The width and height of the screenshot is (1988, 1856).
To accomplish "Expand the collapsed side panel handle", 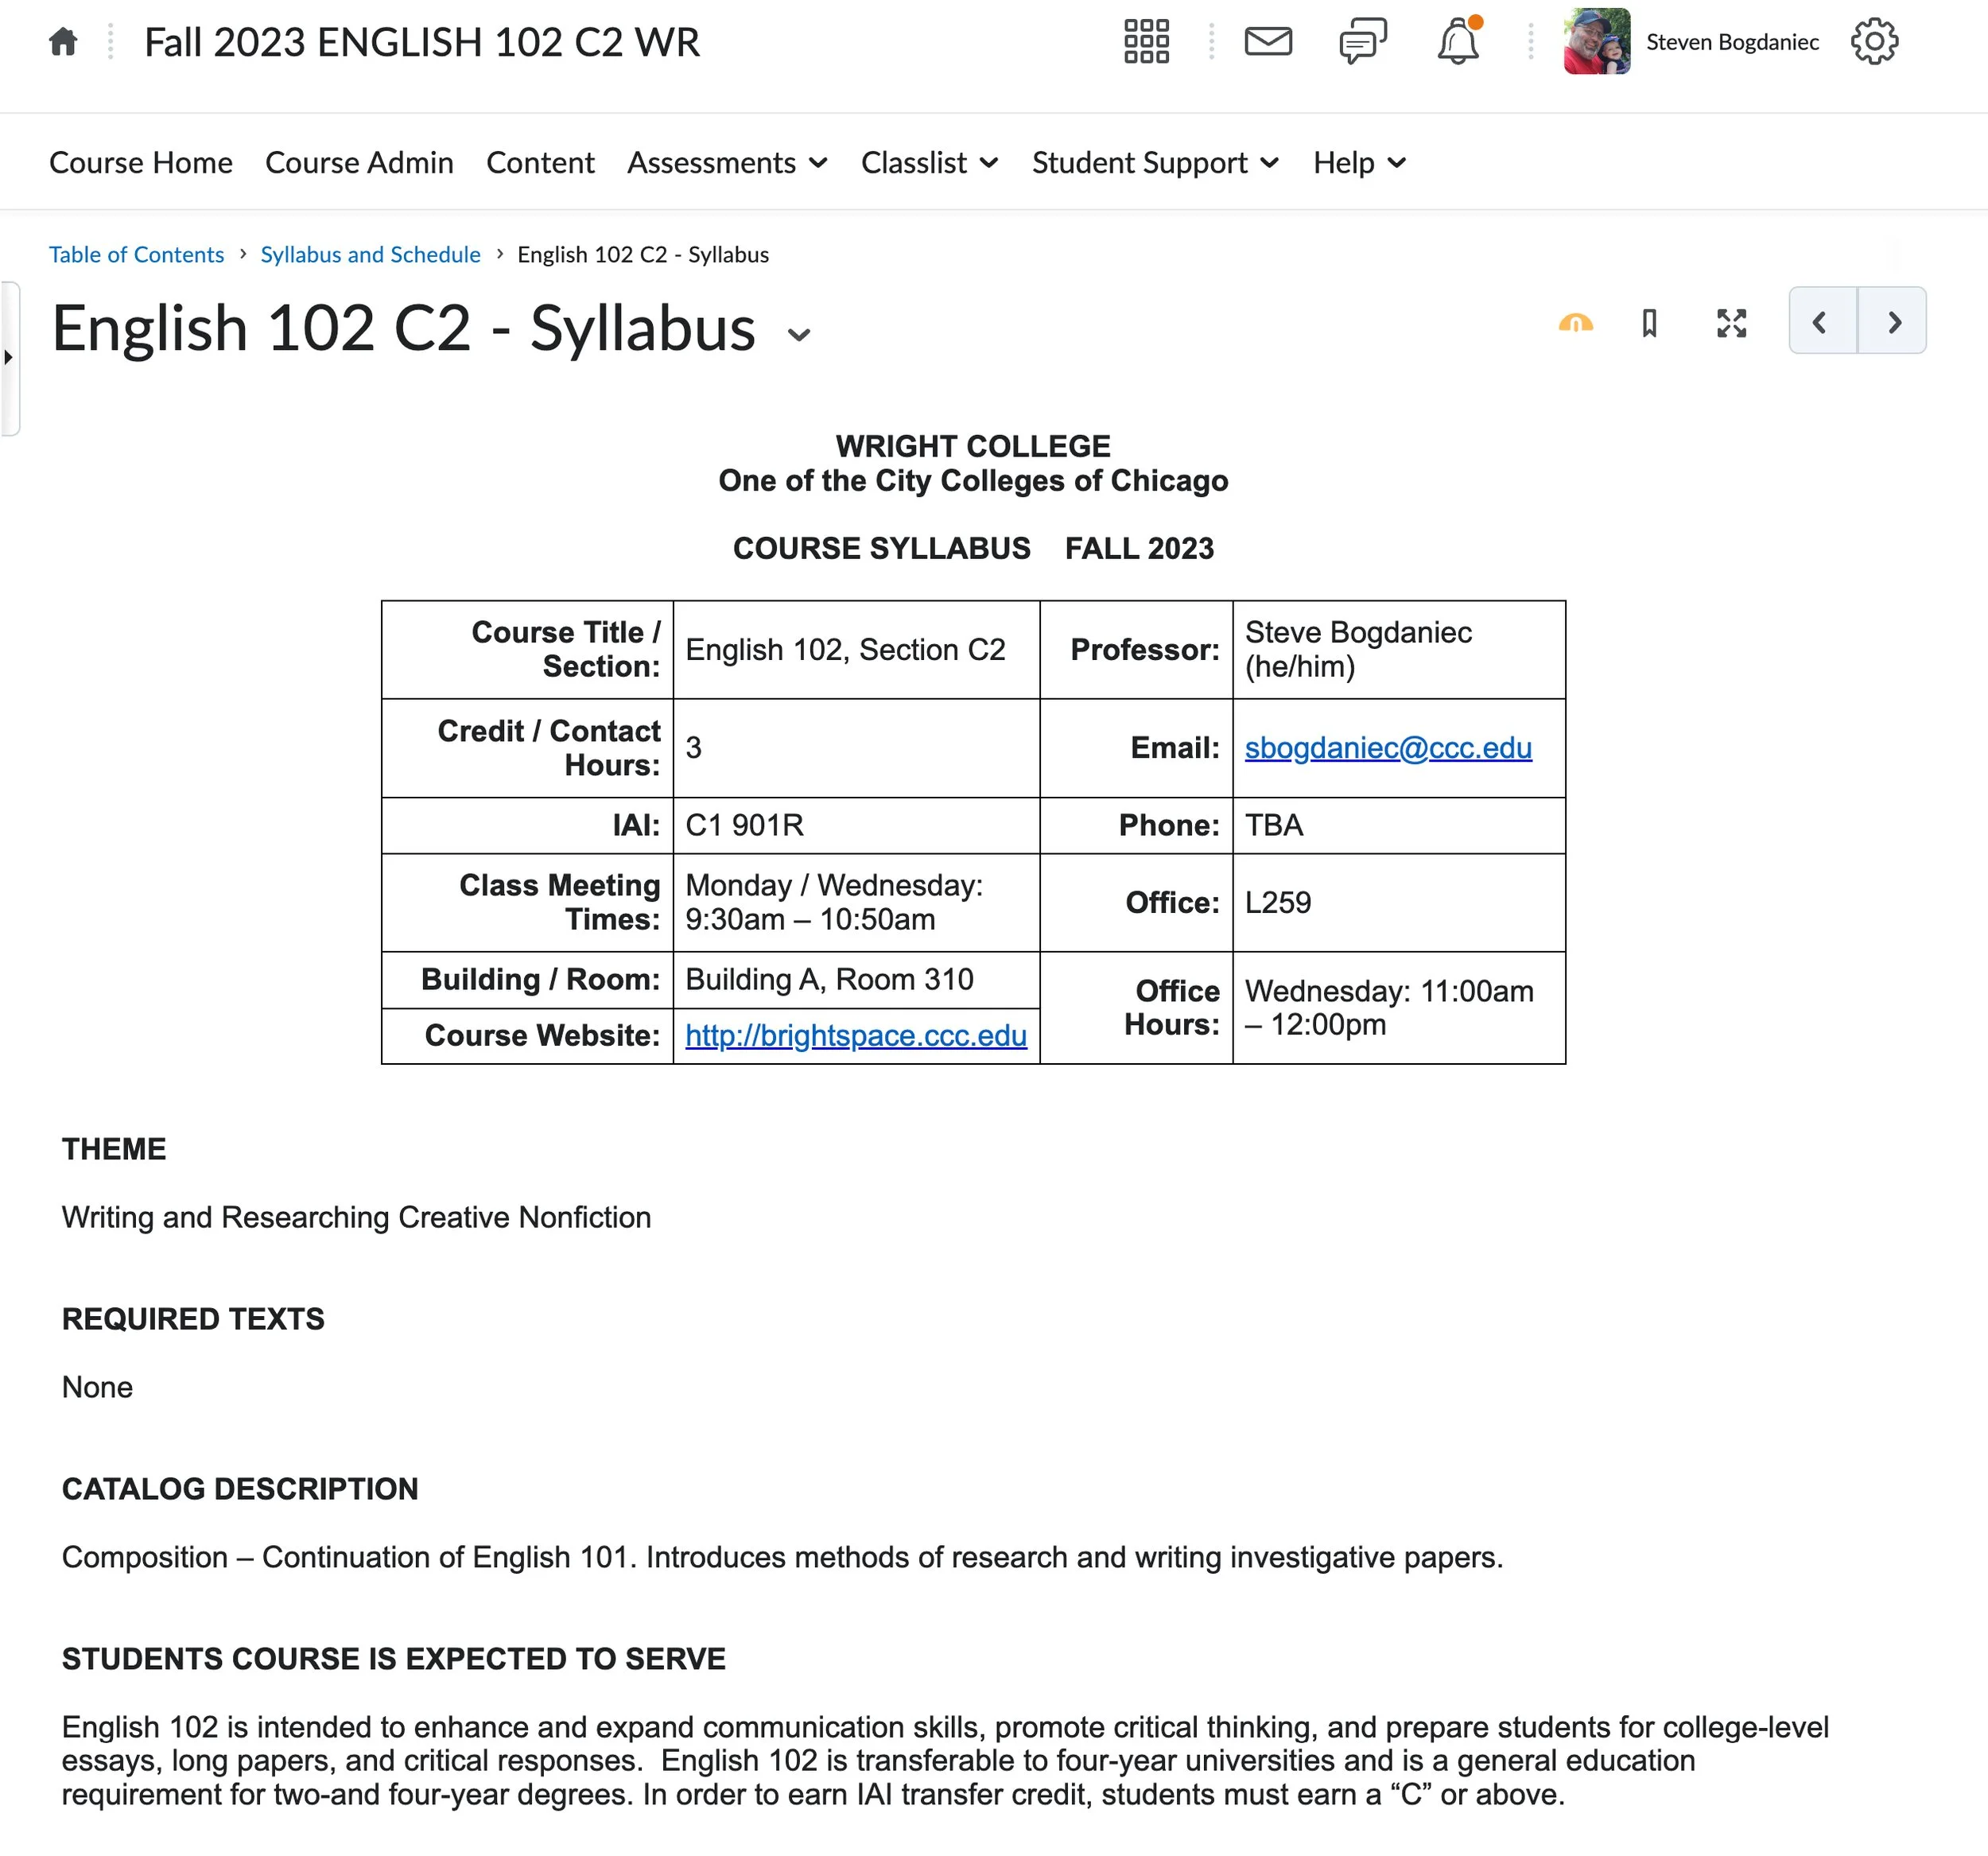I will coord(9,357).
